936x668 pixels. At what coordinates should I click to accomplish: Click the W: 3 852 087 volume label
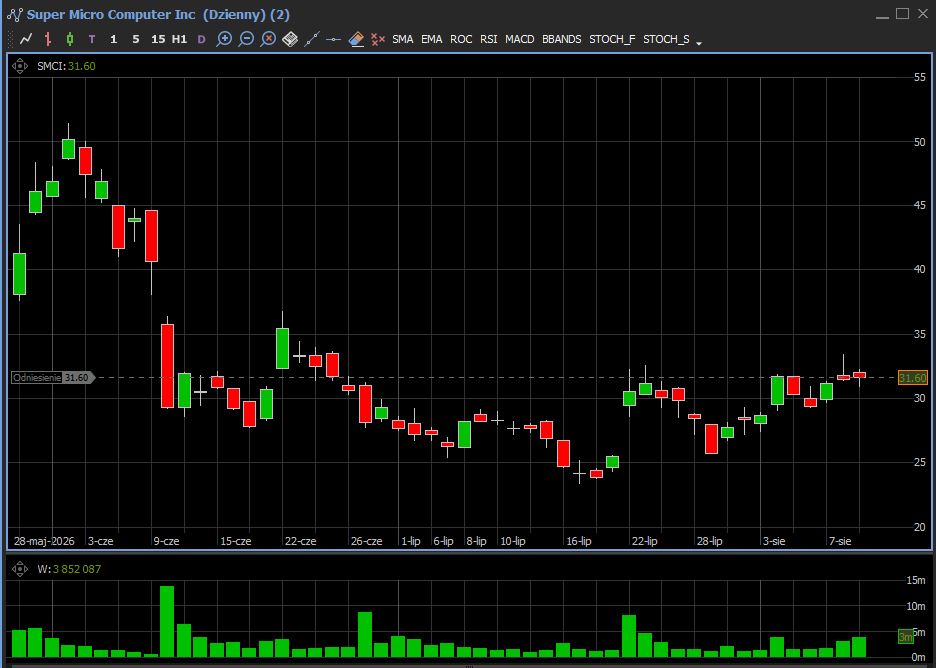pyautogui.click(x=69, y=569)
